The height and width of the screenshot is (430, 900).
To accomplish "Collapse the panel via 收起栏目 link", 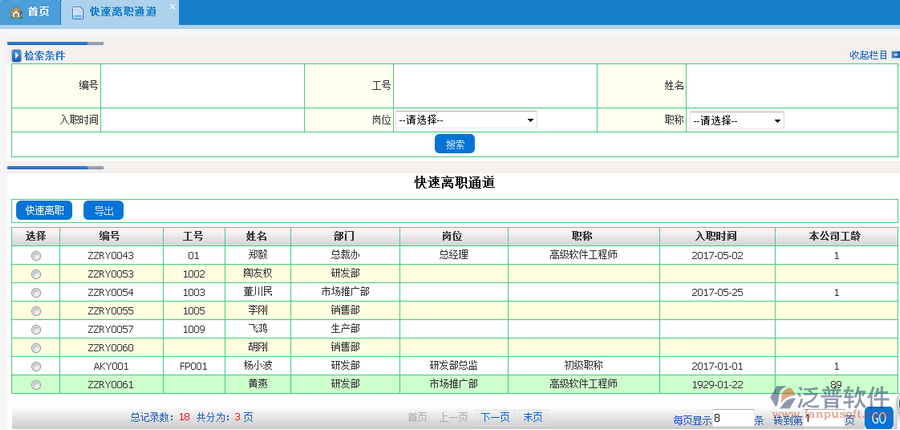I will (x=867, y=55).
